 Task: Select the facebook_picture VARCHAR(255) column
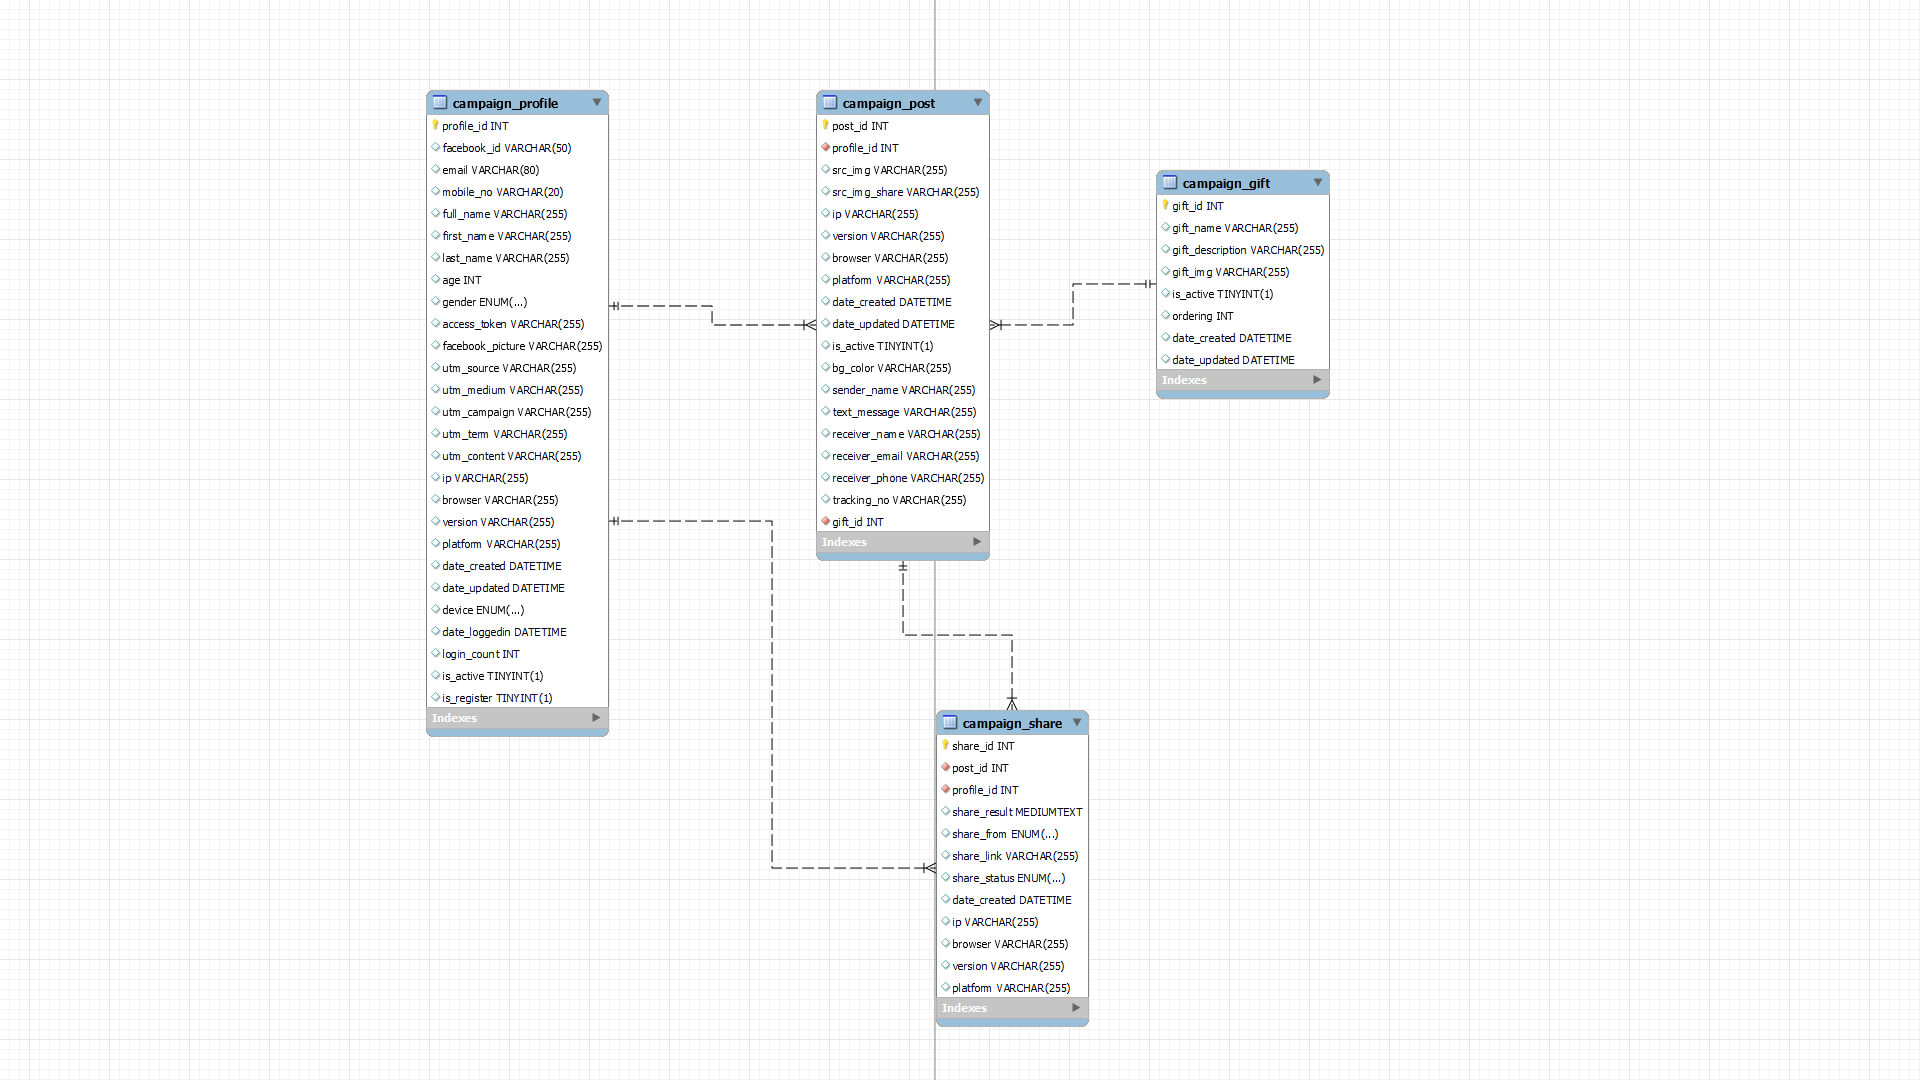pos(522,346)
